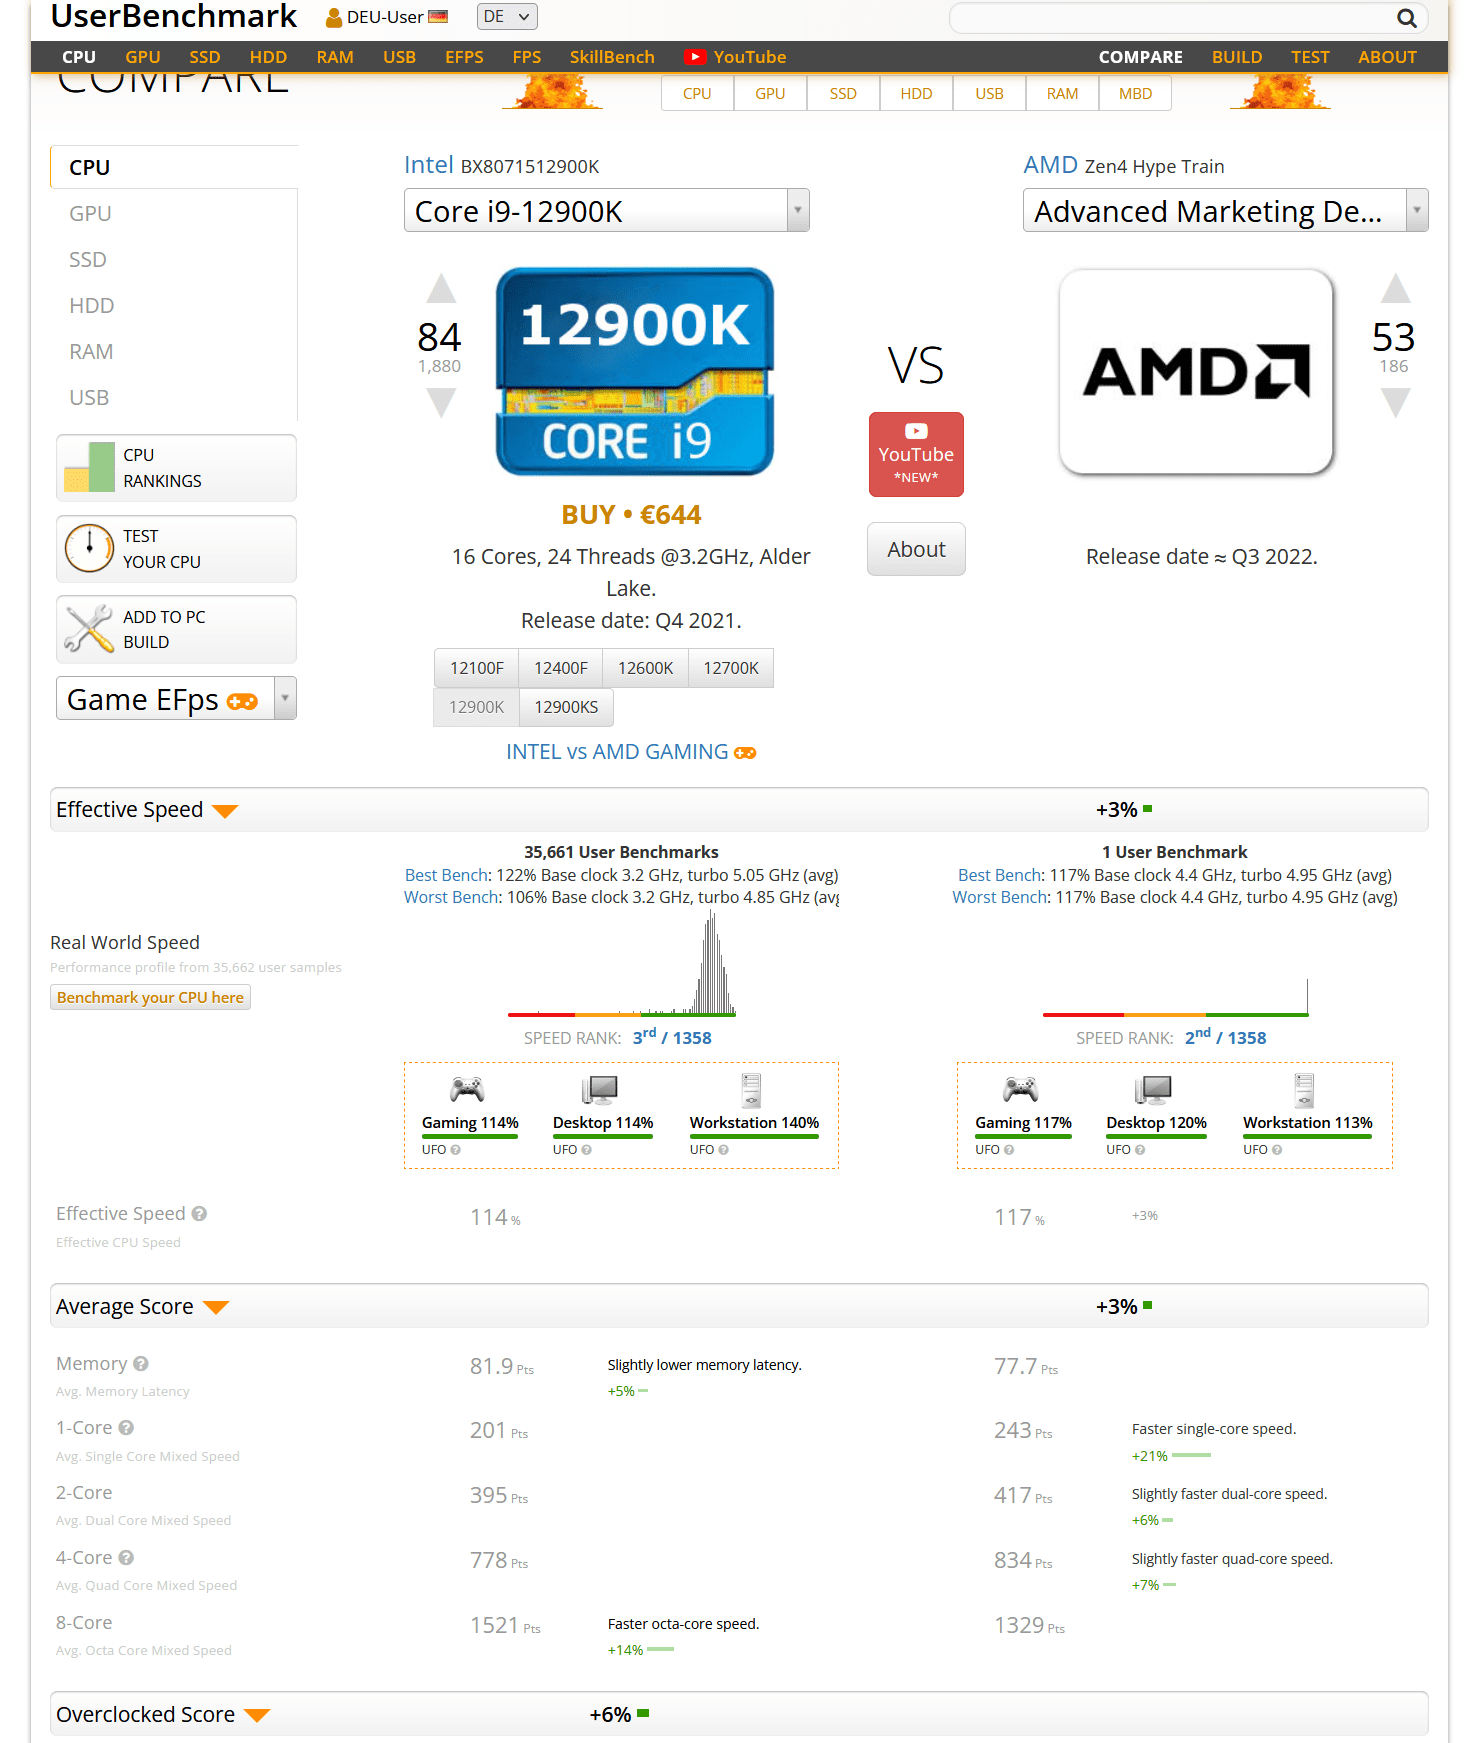Click the About button
1466x1743 pixels.
click(x=916, y=549)
